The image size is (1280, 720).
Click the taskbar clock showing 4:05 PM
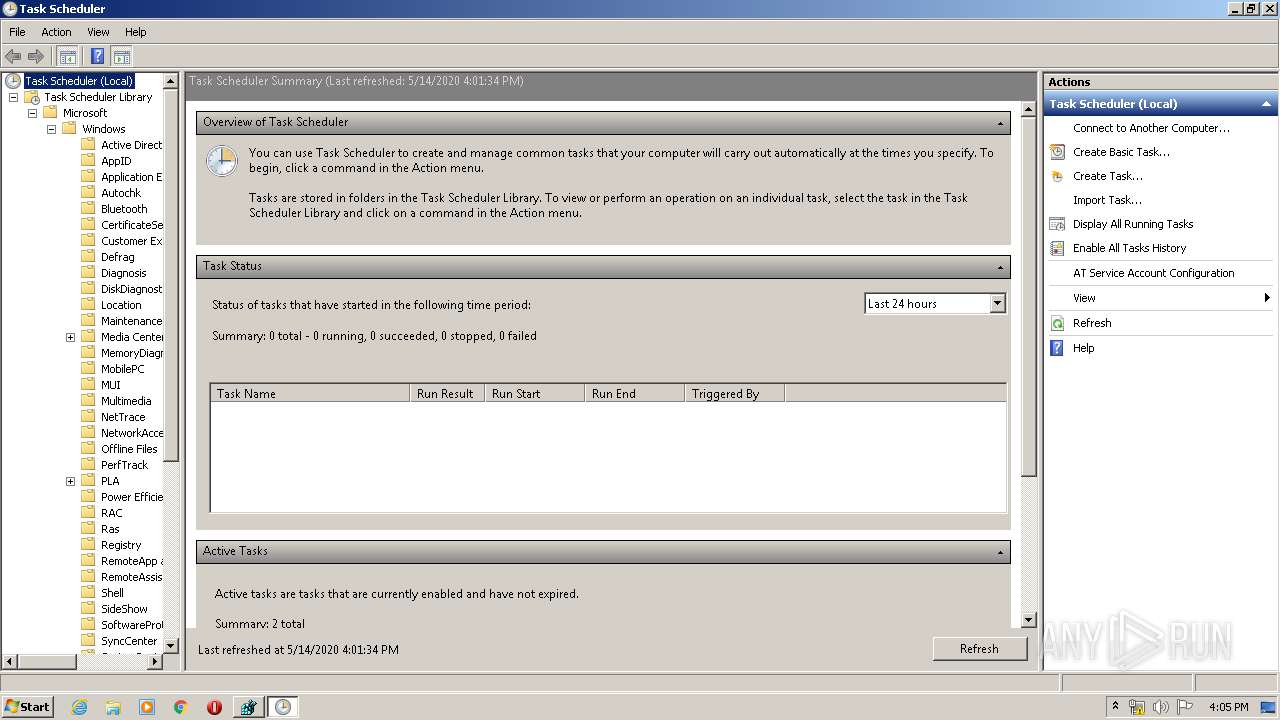coord(1228,707)
